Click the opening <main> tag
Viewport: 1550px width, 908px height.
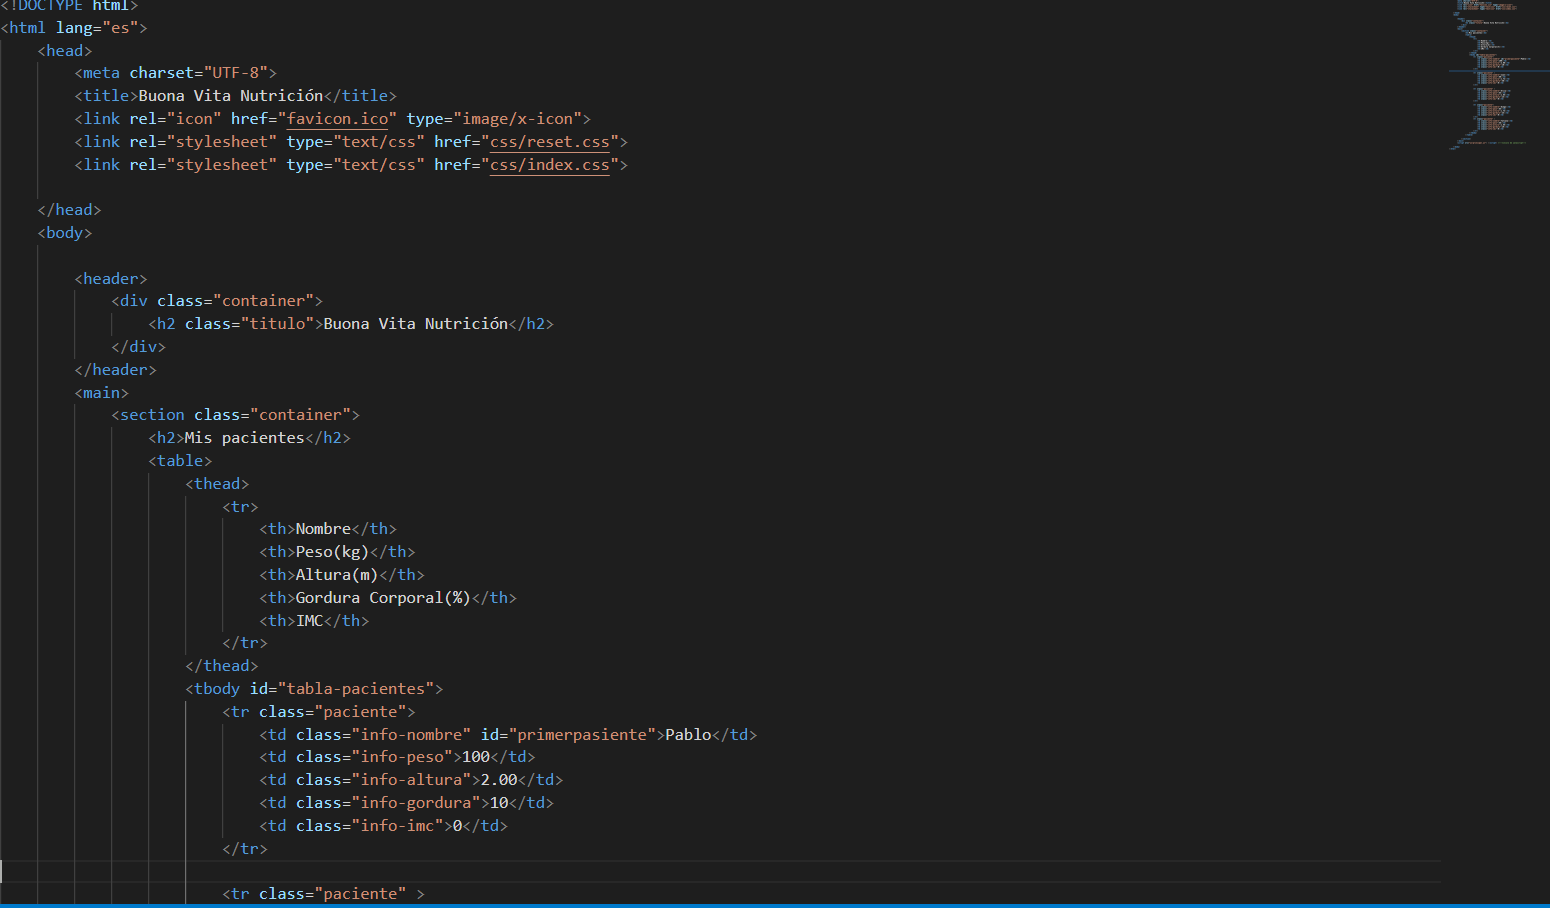[x=102, y=393]
